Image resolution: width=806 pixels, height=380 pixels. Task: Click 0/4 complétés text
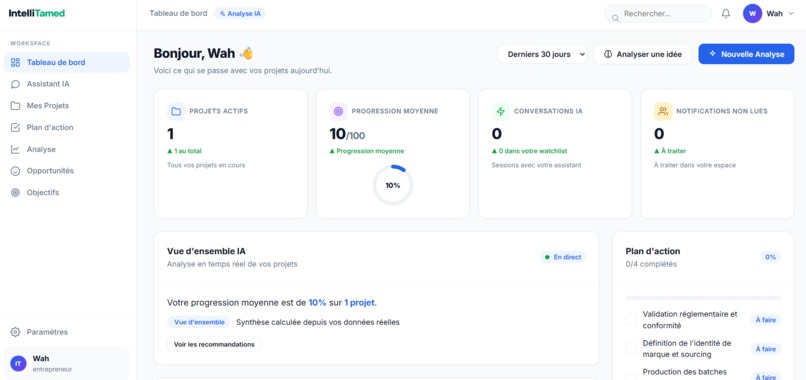651,264
